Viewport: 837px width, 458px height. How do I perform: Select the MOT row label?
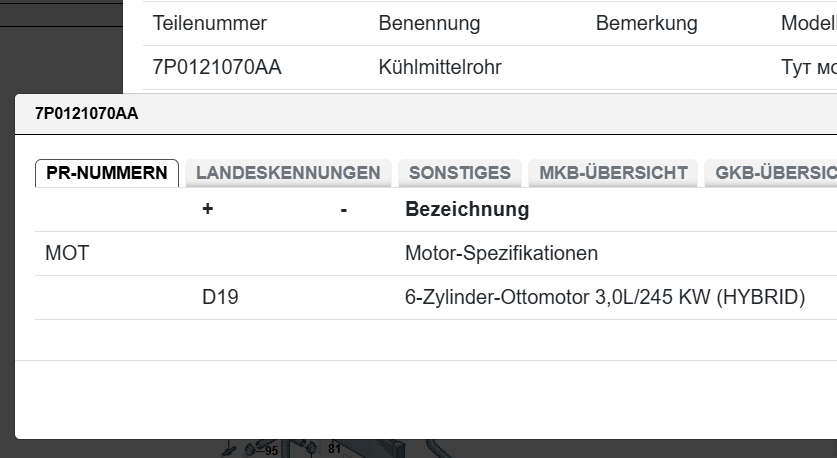pyautogui.click(x=67, y=254)
